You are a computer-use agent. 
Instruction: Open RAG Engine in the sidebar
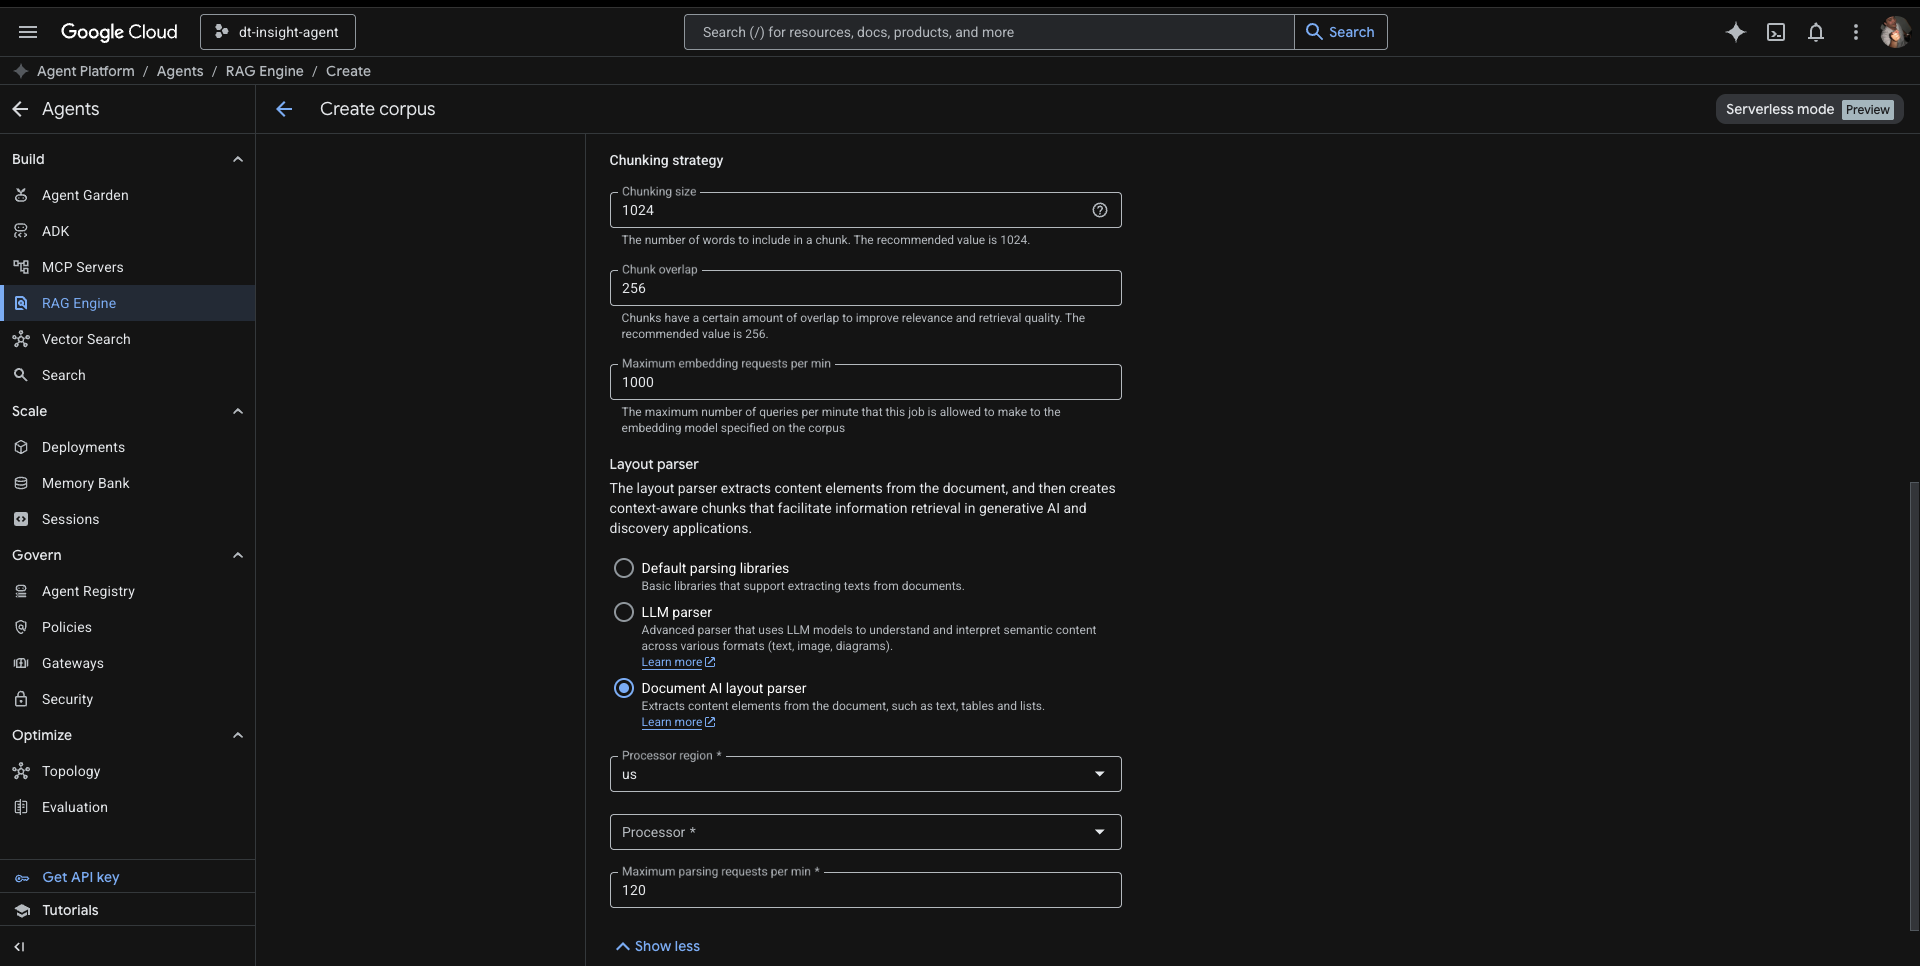(127, 303)
